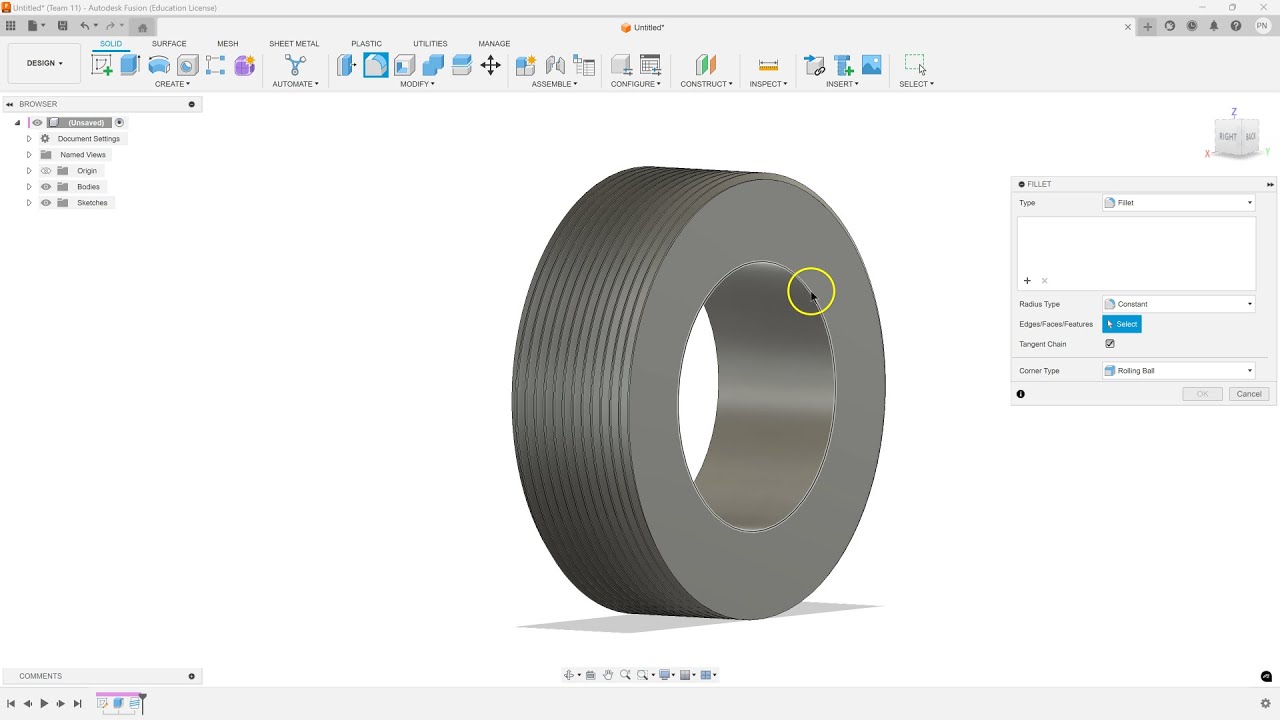Select the Measure tool
This screenshot has width=1280, height=720.
768,65
